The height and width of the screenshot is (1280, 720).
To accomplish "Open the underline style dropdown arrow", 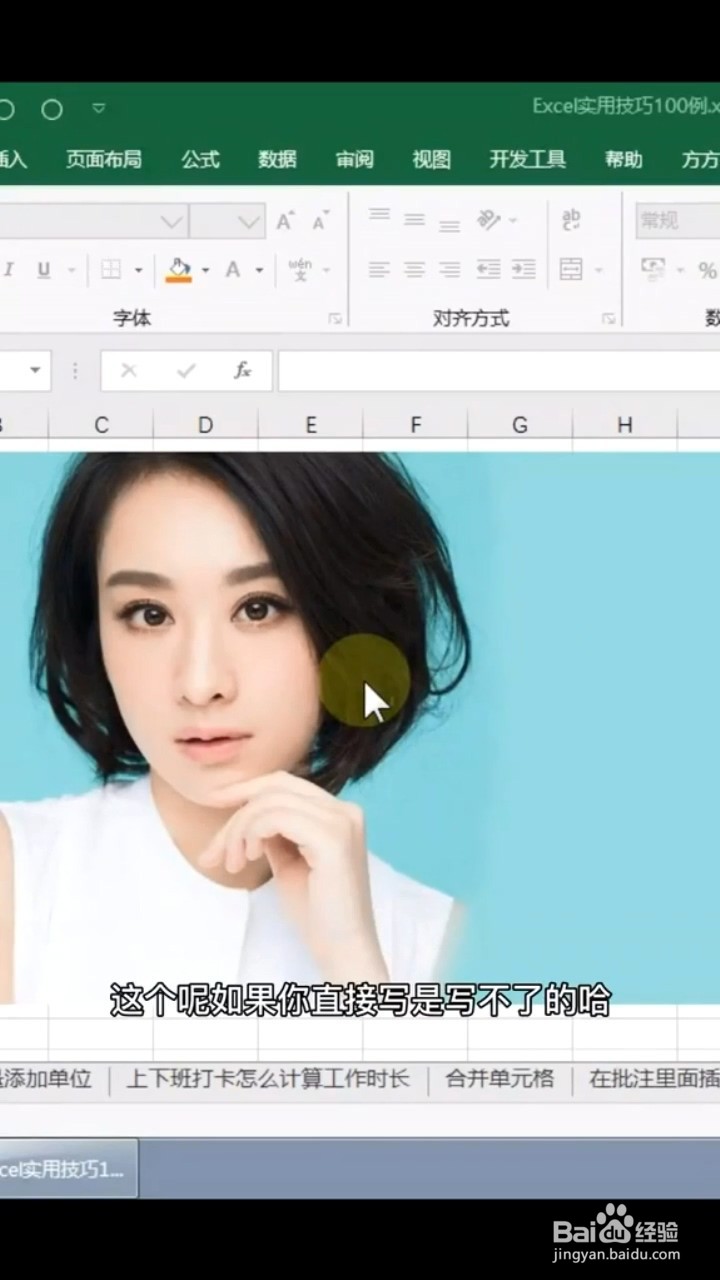I will point(72,270).
